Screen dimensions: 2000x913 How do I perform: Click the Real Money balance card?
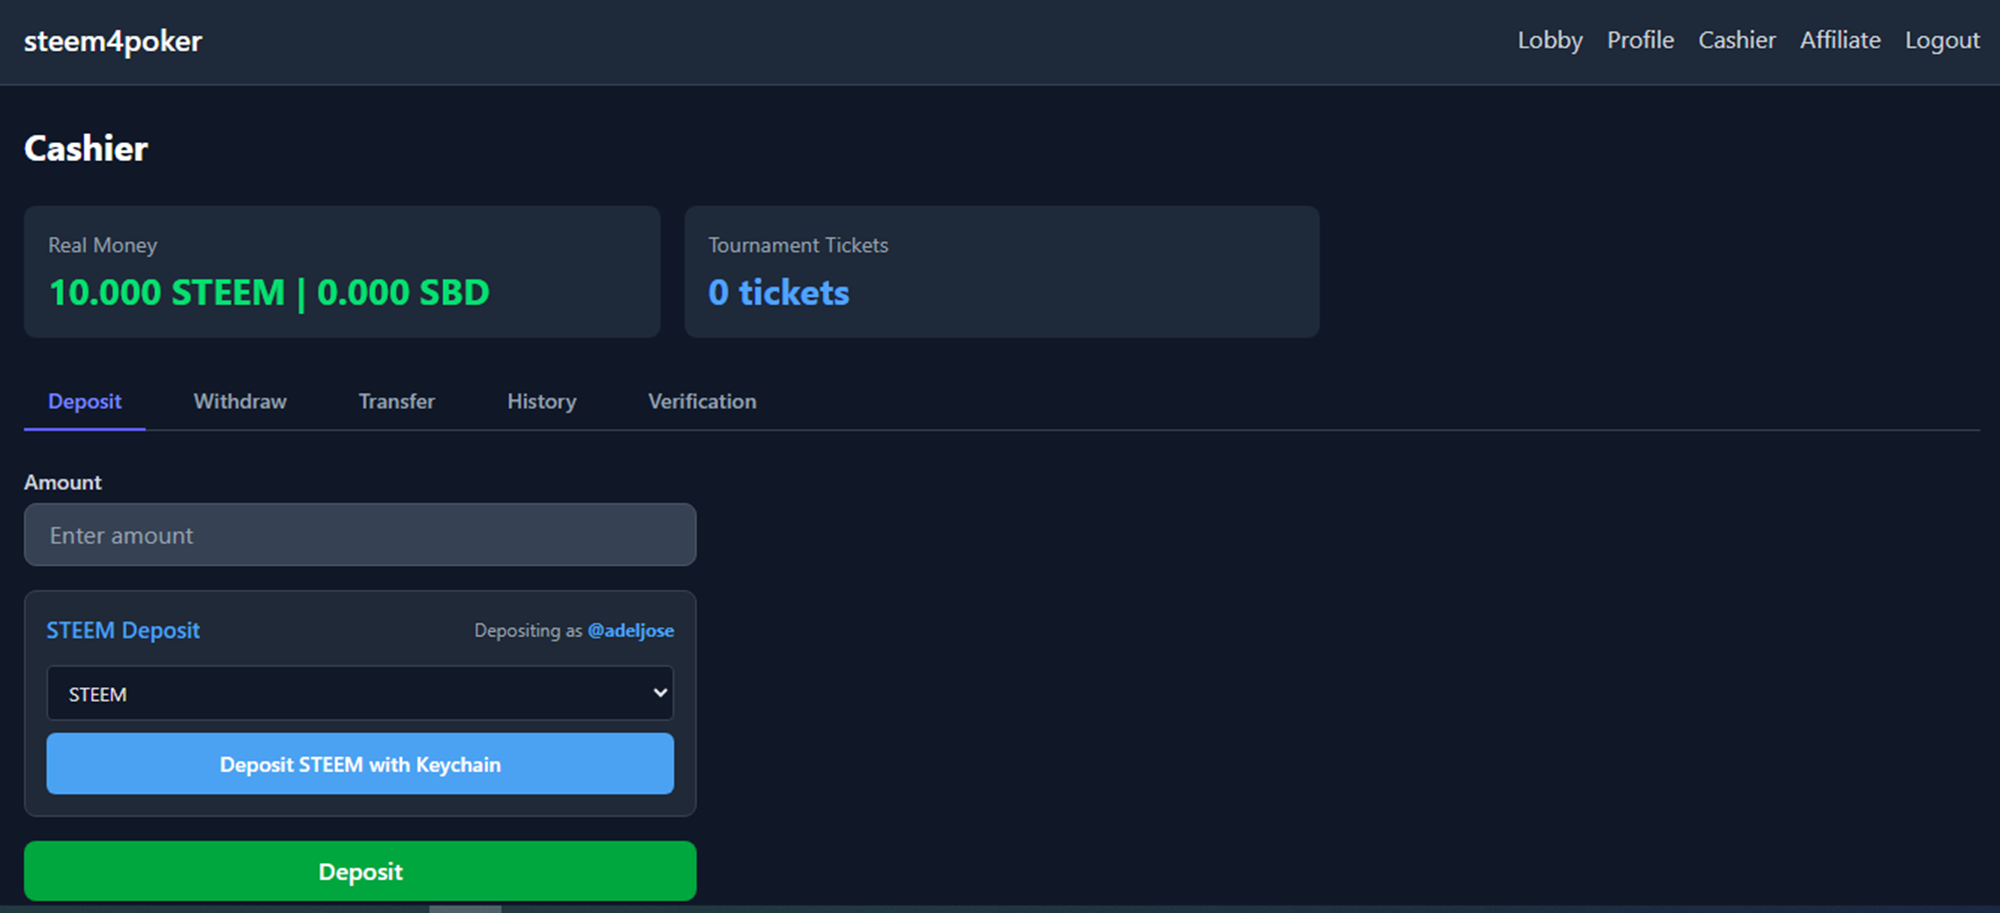click(342, 272)
